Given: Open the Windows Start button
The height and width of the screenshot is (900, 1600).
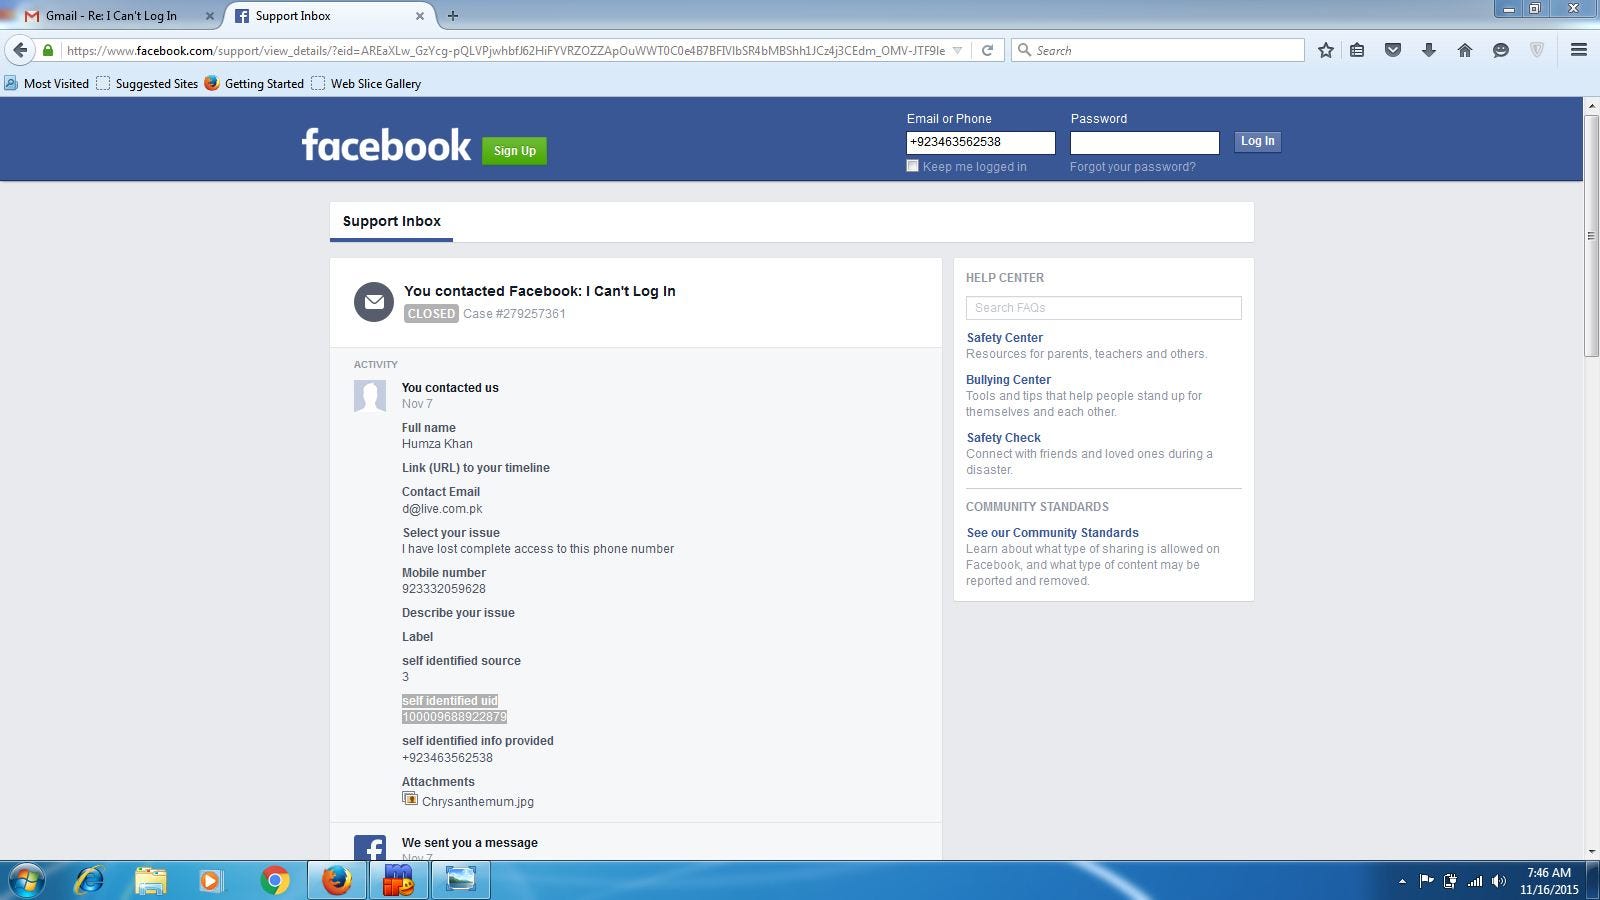Looking at the screenshot, I should [27, 880].
